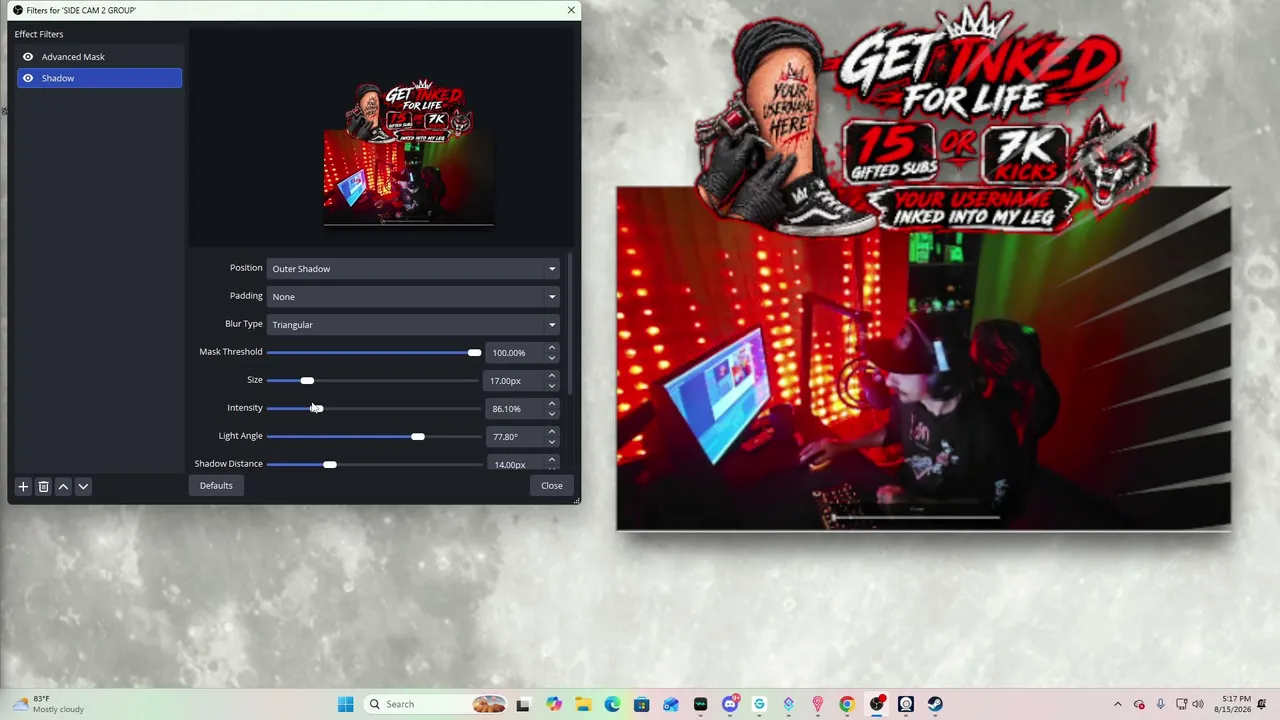Click the Close button in the Filters dialog

[552, 486]
